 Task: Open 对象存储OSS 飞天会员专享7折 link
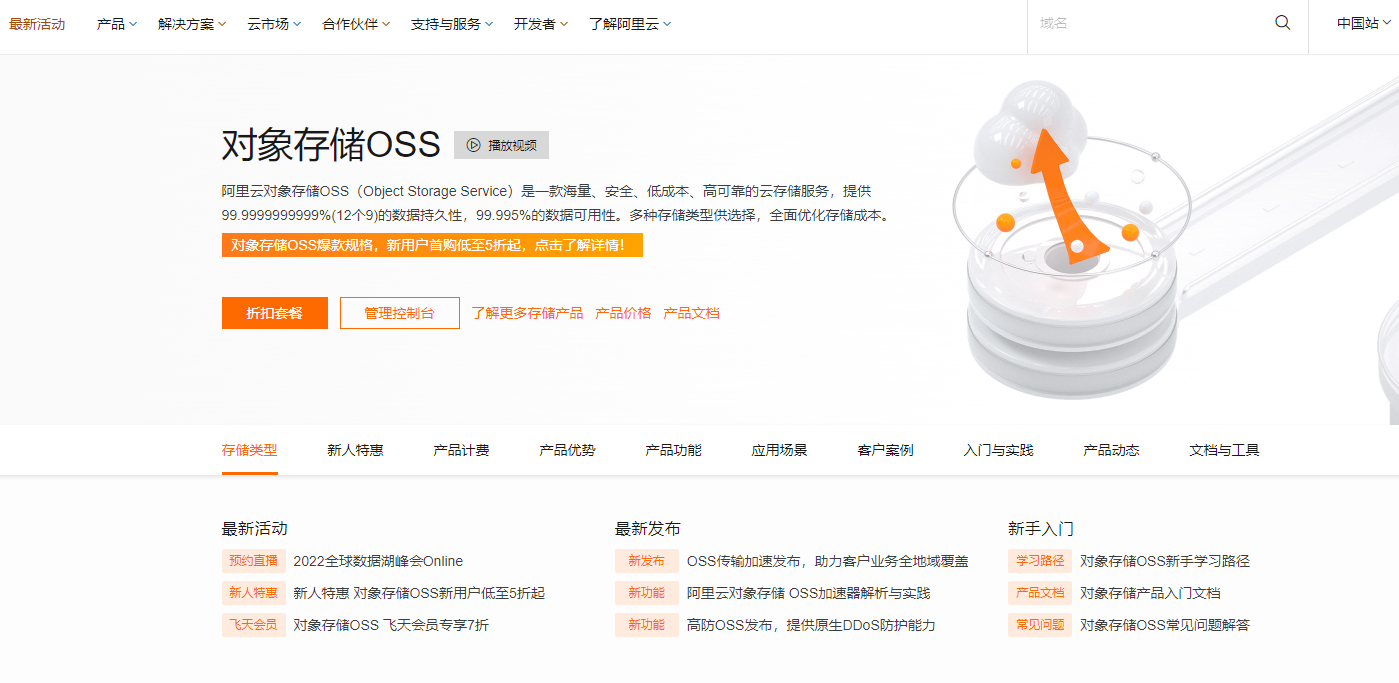(x=391, y=625)
